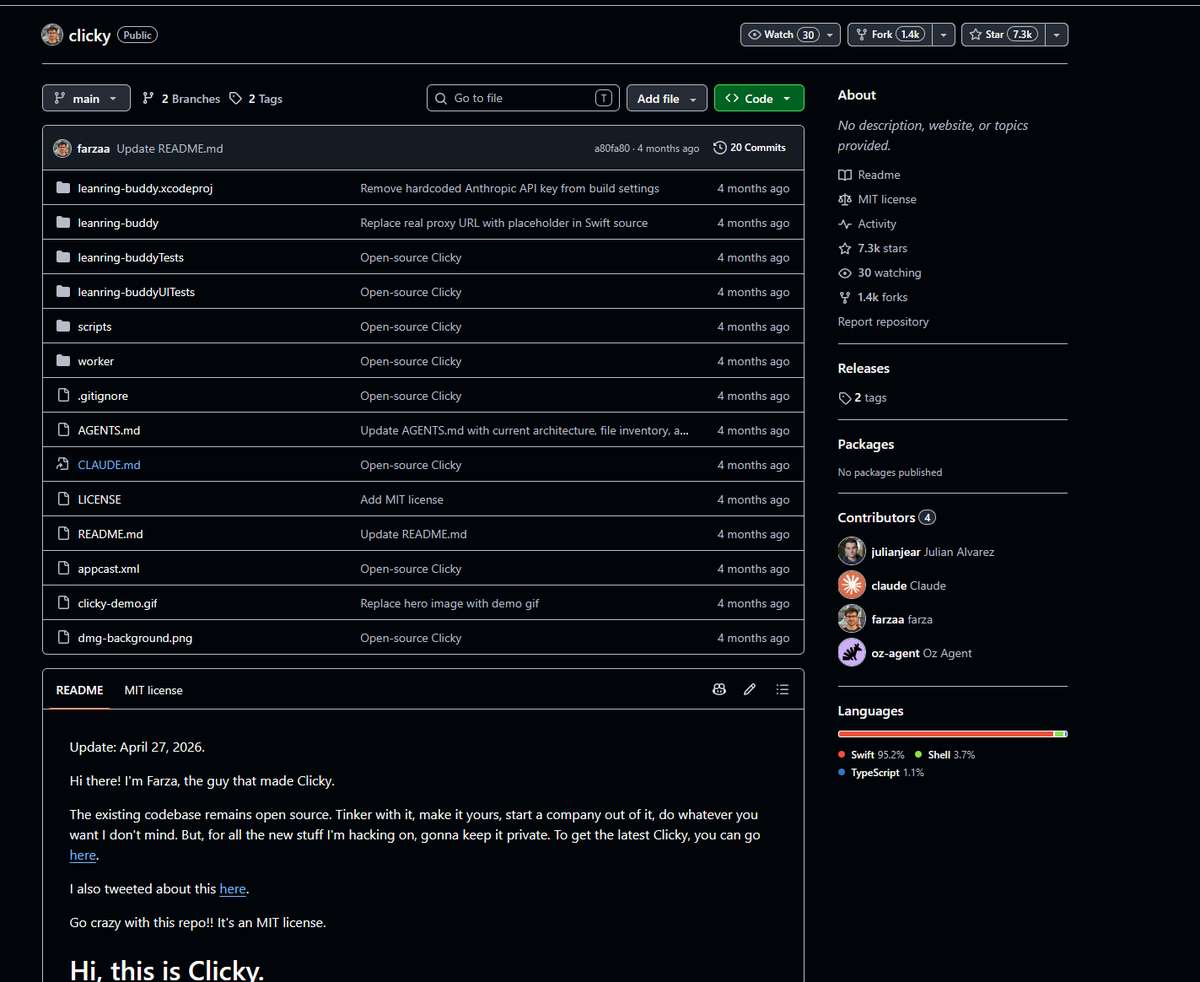Viewport: 1200px width, 982px height.
Task: Star the clicky repository
Action: [x=1004, y=35]
